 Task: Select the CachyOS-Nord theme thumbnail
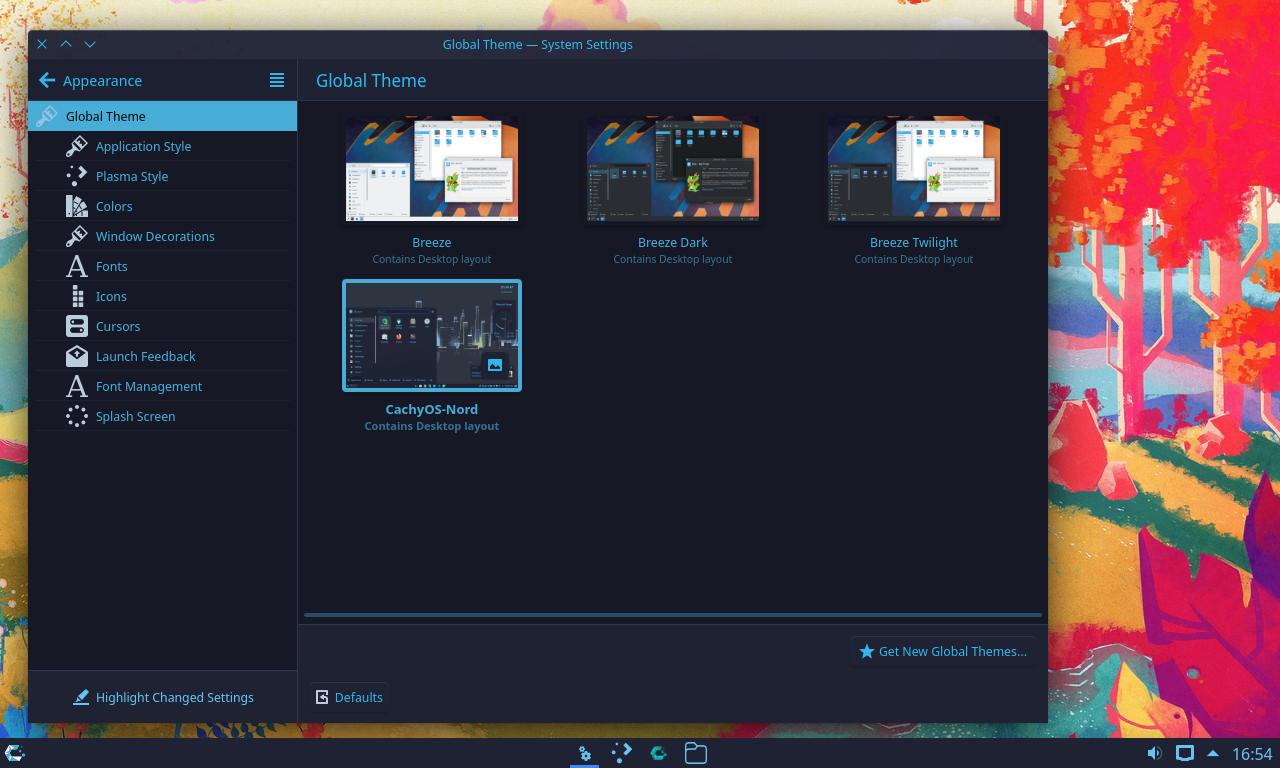[x=432, y=335]
